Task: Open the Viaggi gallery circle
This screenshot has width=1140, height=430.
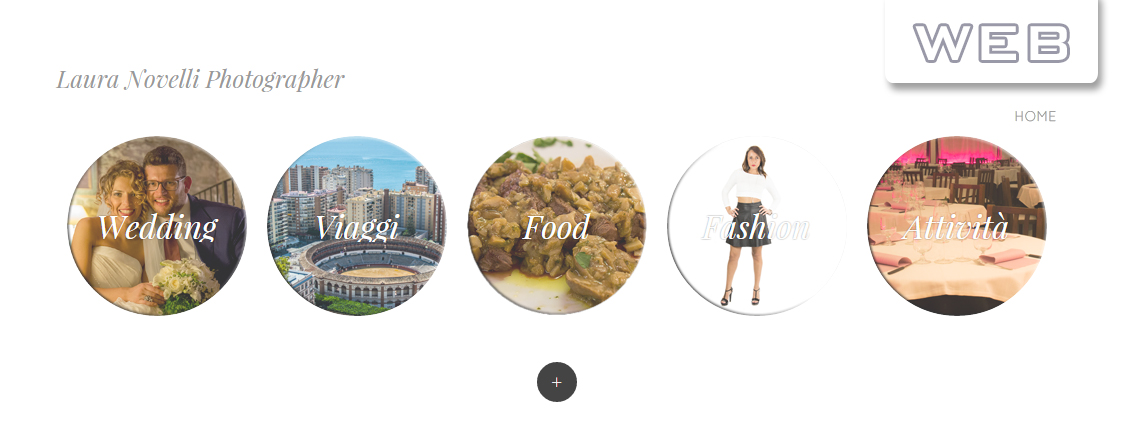Action: tap(357, 226)
